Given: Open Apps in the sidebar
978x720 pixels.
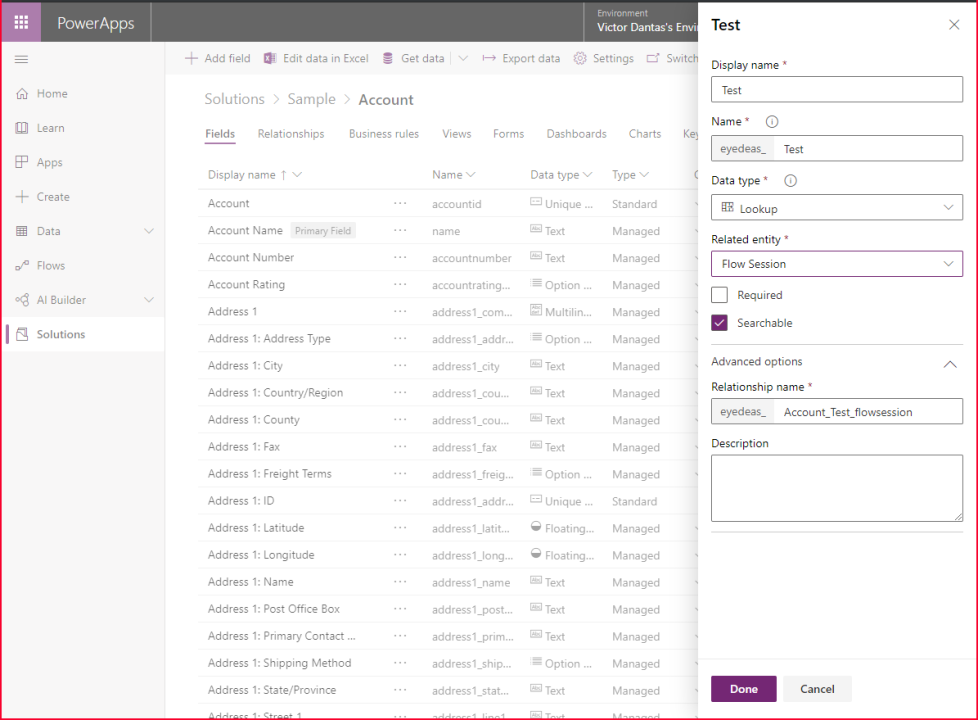Looking at the screenshot, I should click(49, 162).
